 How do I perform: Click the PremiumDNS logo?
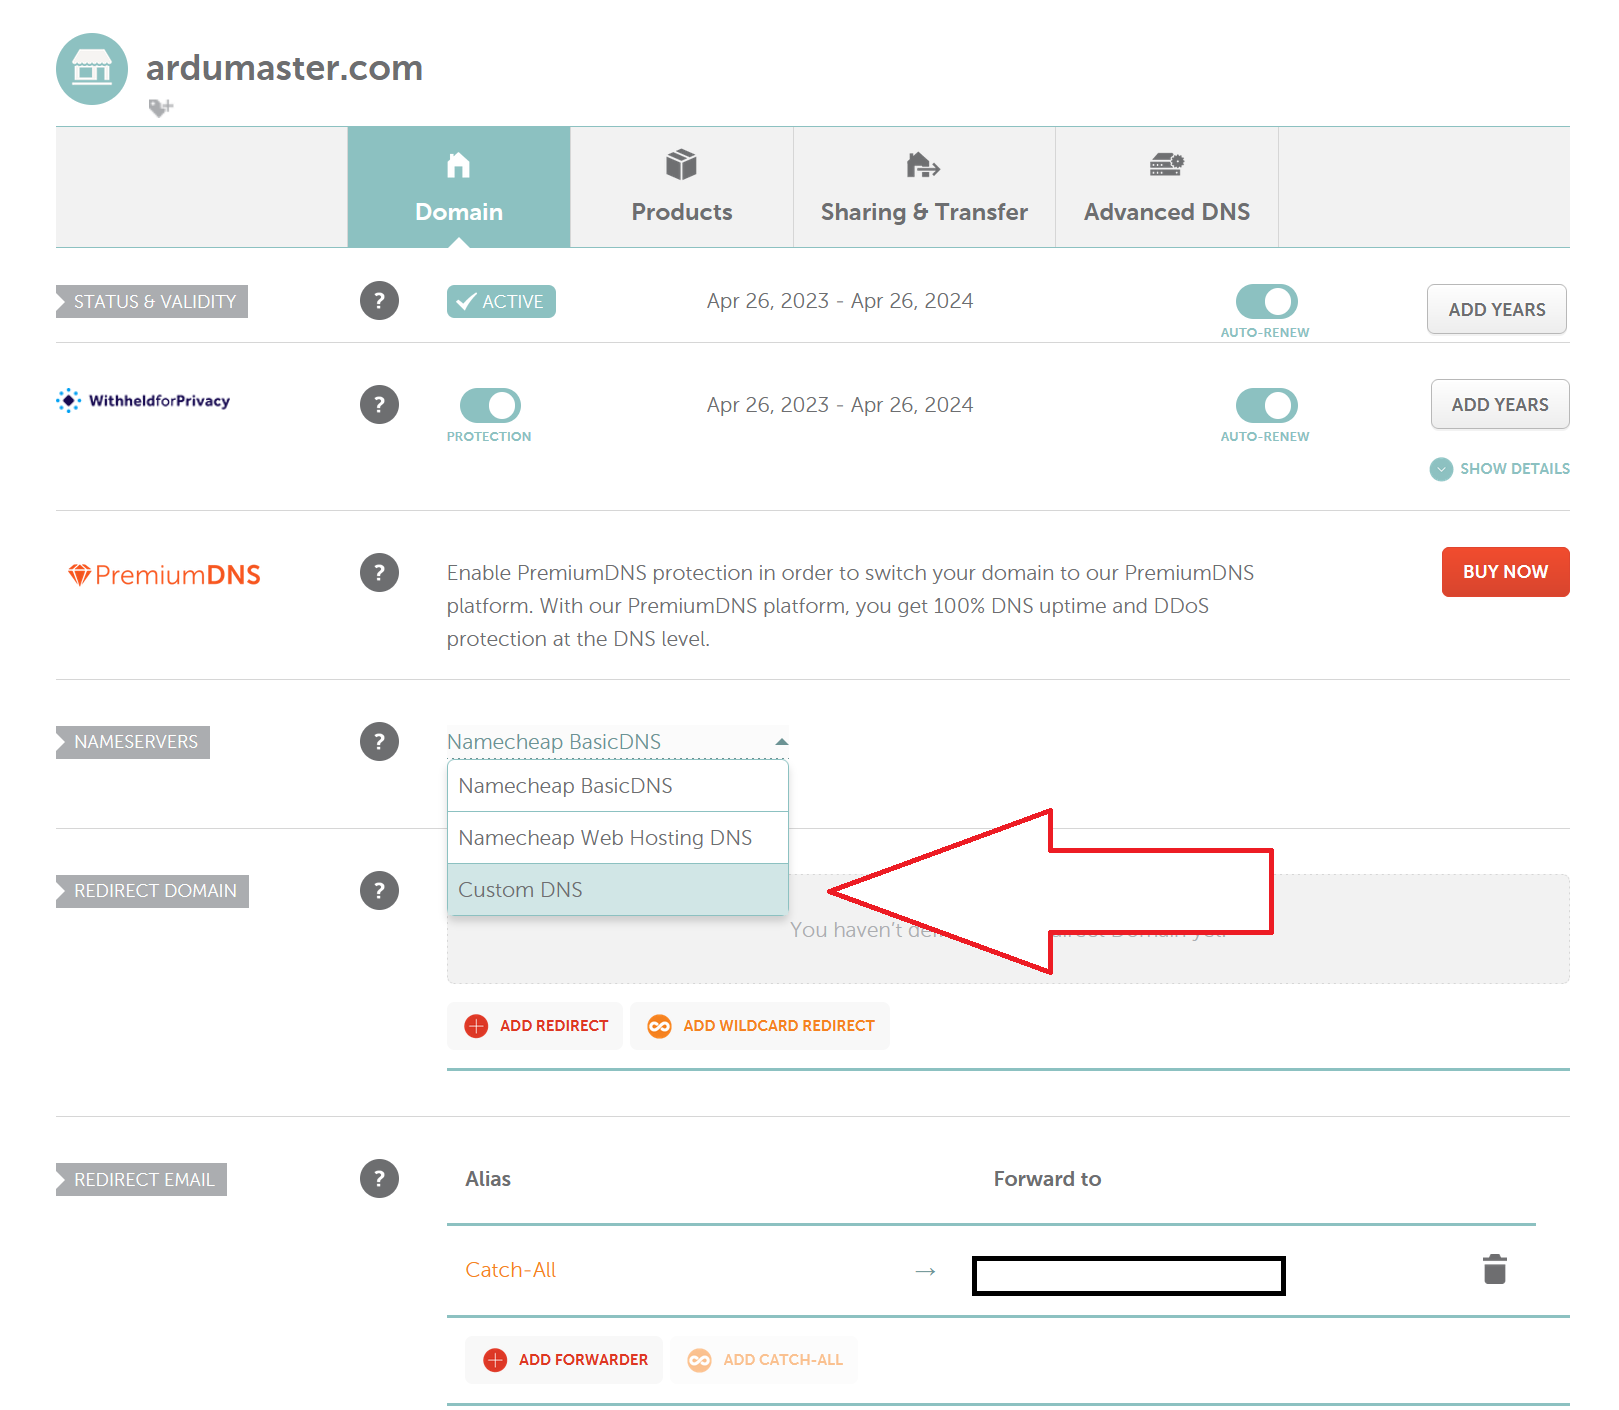pyautogui.click(x=164, y=575)
